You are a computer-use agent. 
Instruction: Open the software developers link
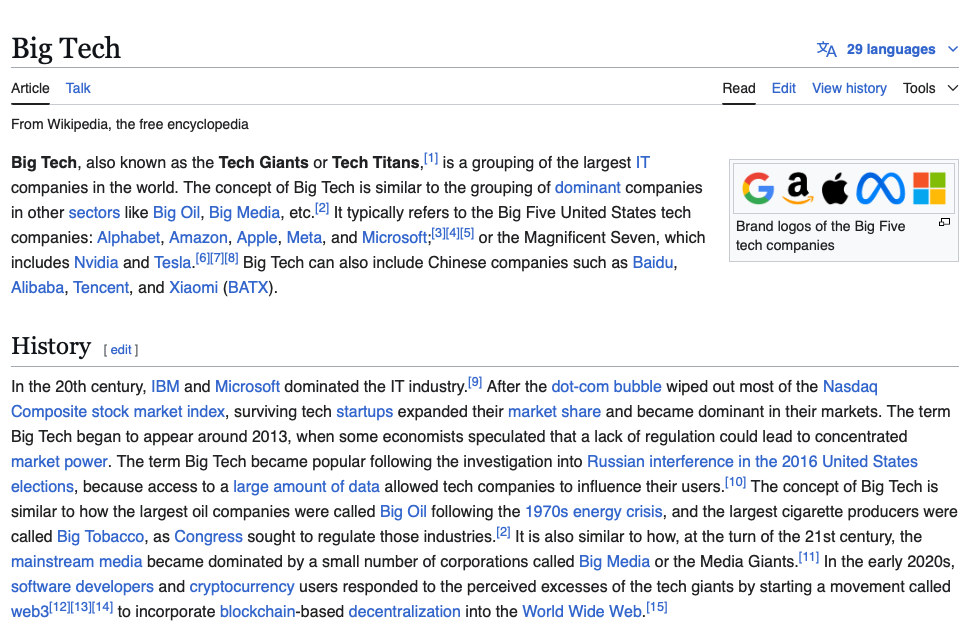(x=82, y=586)
